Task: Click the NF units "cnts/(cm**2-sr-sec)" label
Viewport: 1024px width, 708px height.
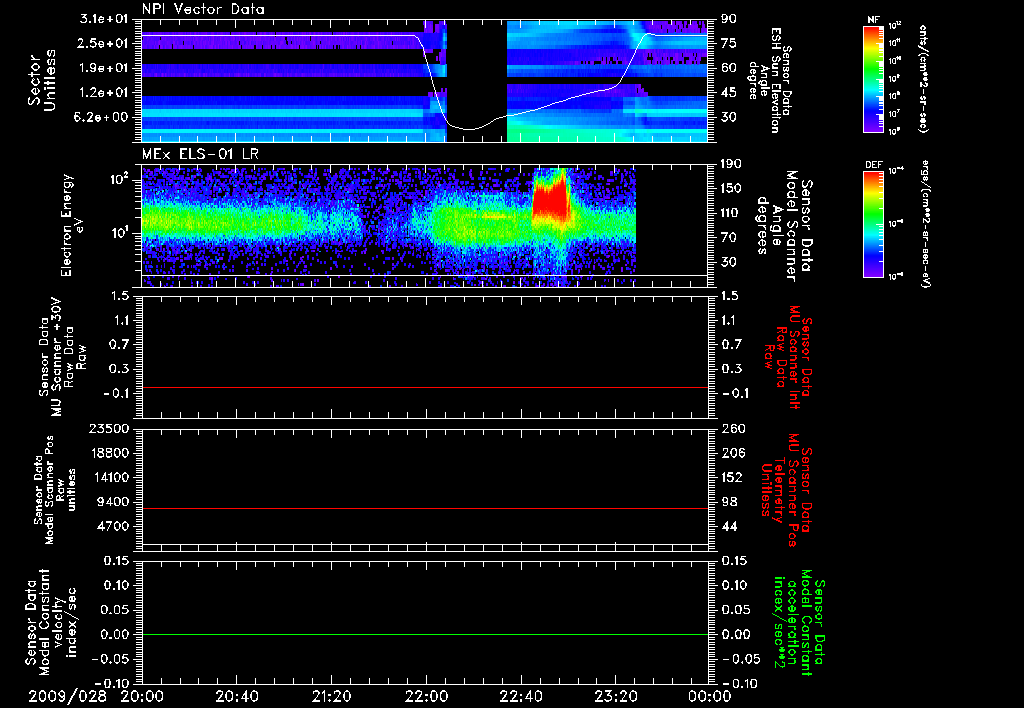Action: (x=923, y=78)
